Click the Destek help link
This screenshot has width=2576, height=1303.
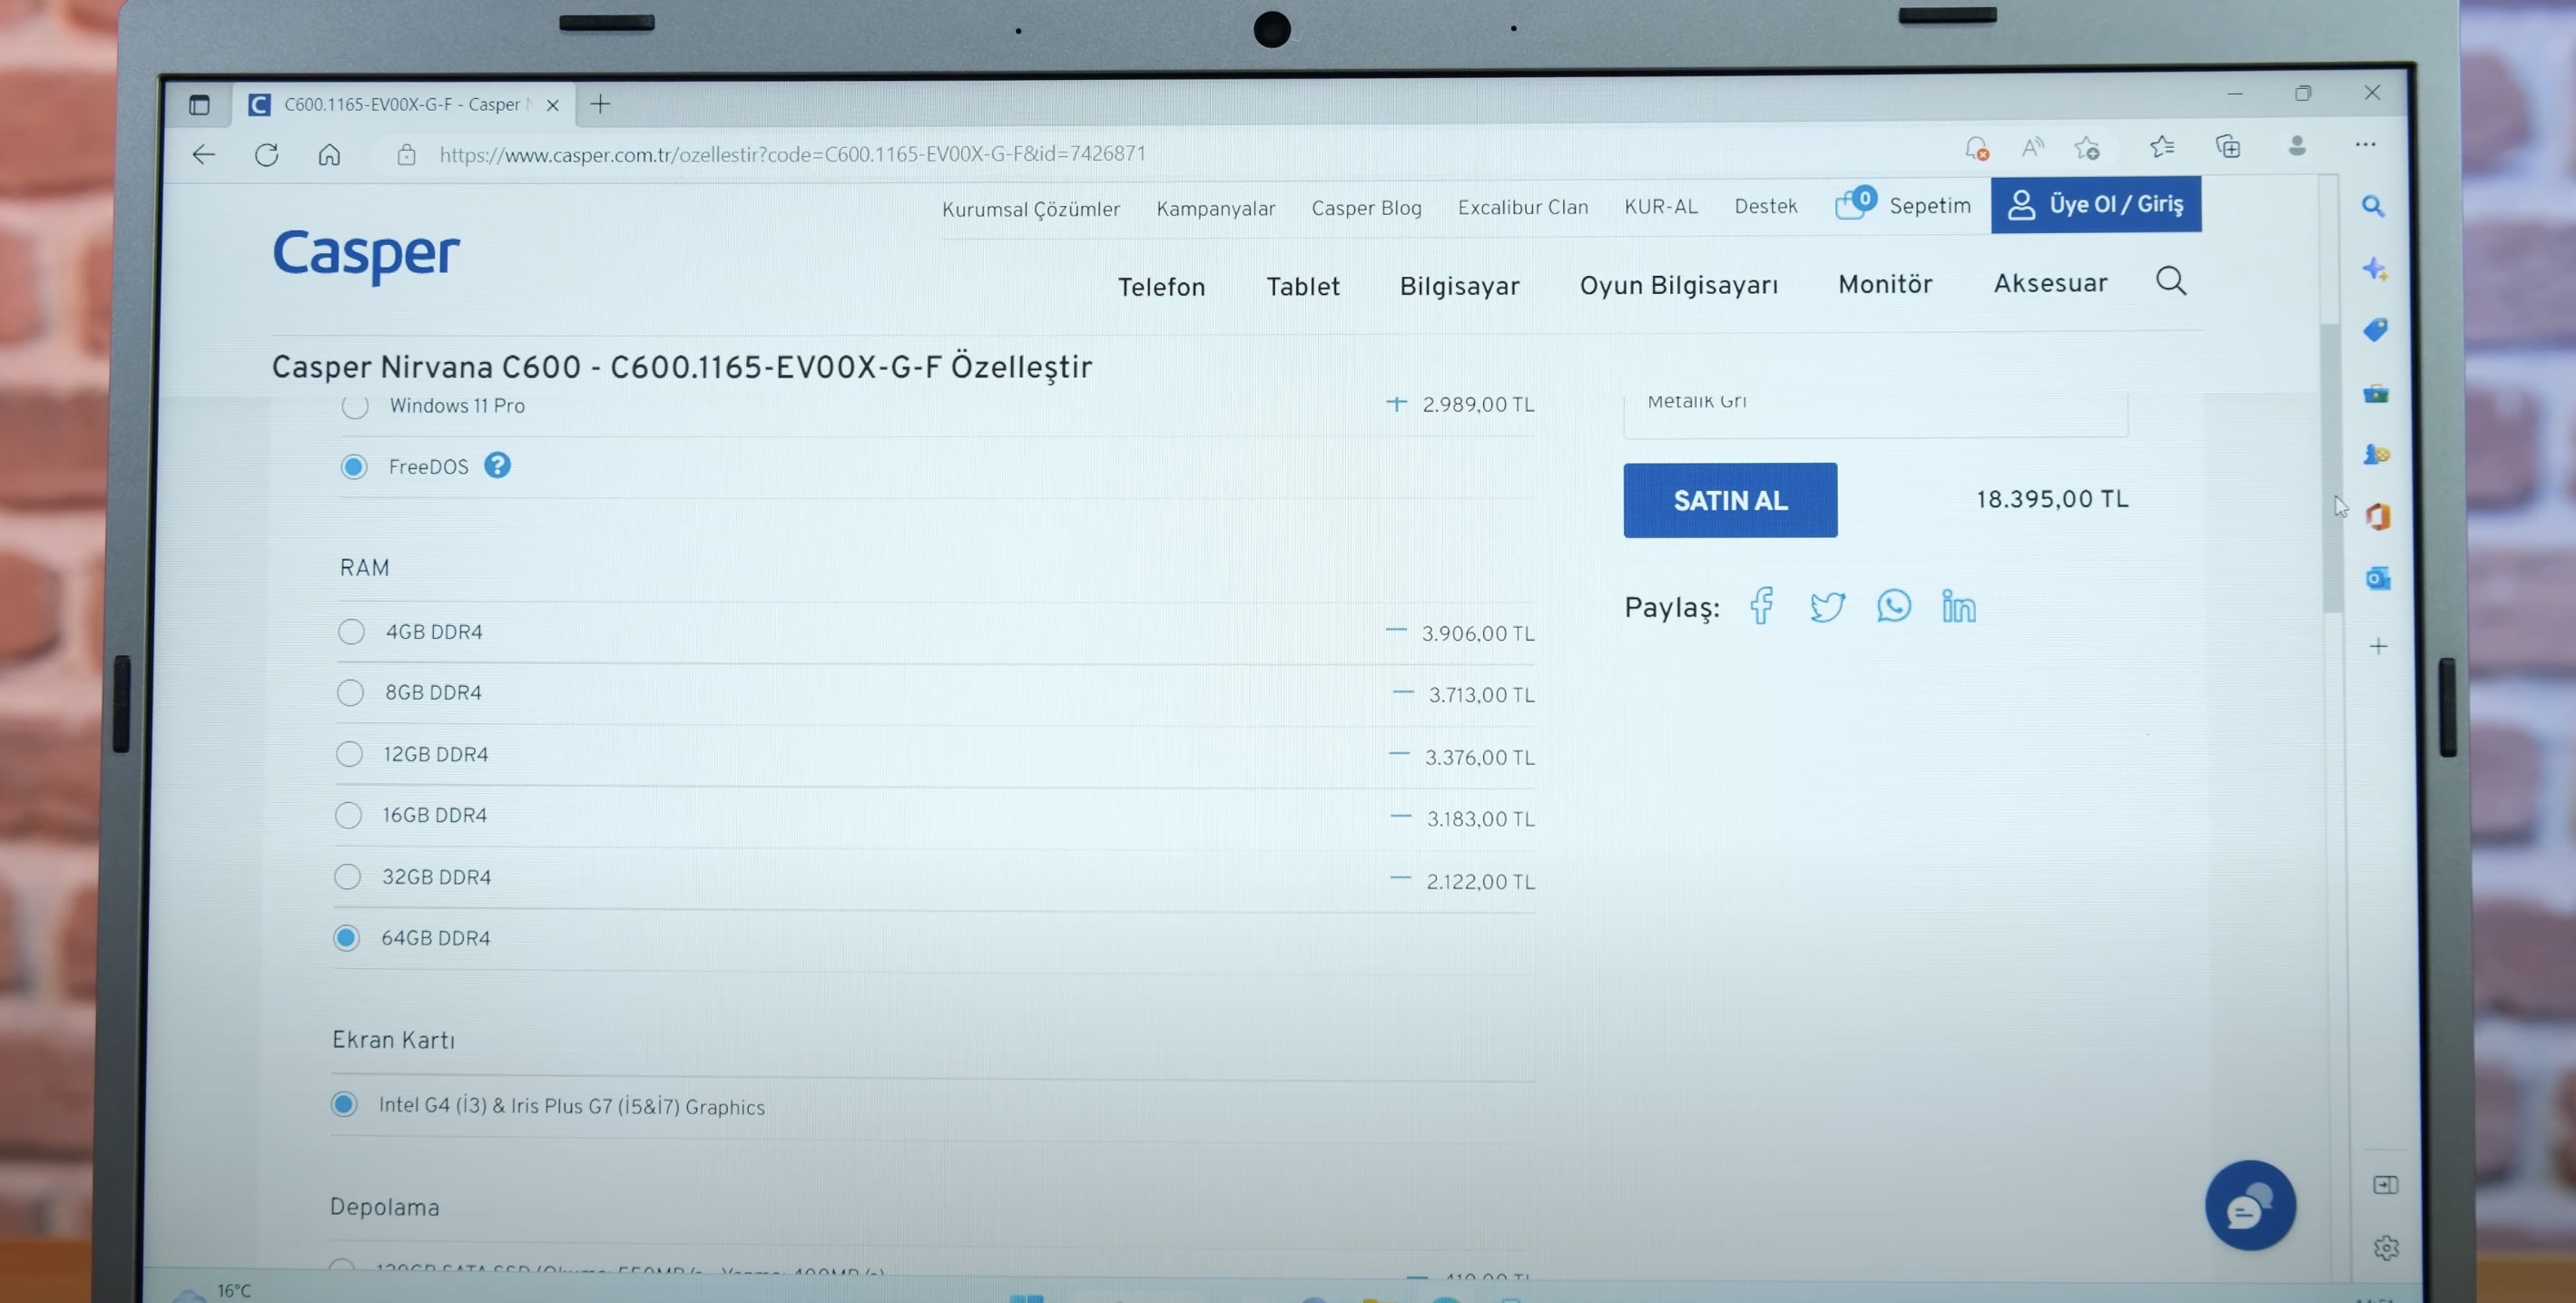(1766, 206)
